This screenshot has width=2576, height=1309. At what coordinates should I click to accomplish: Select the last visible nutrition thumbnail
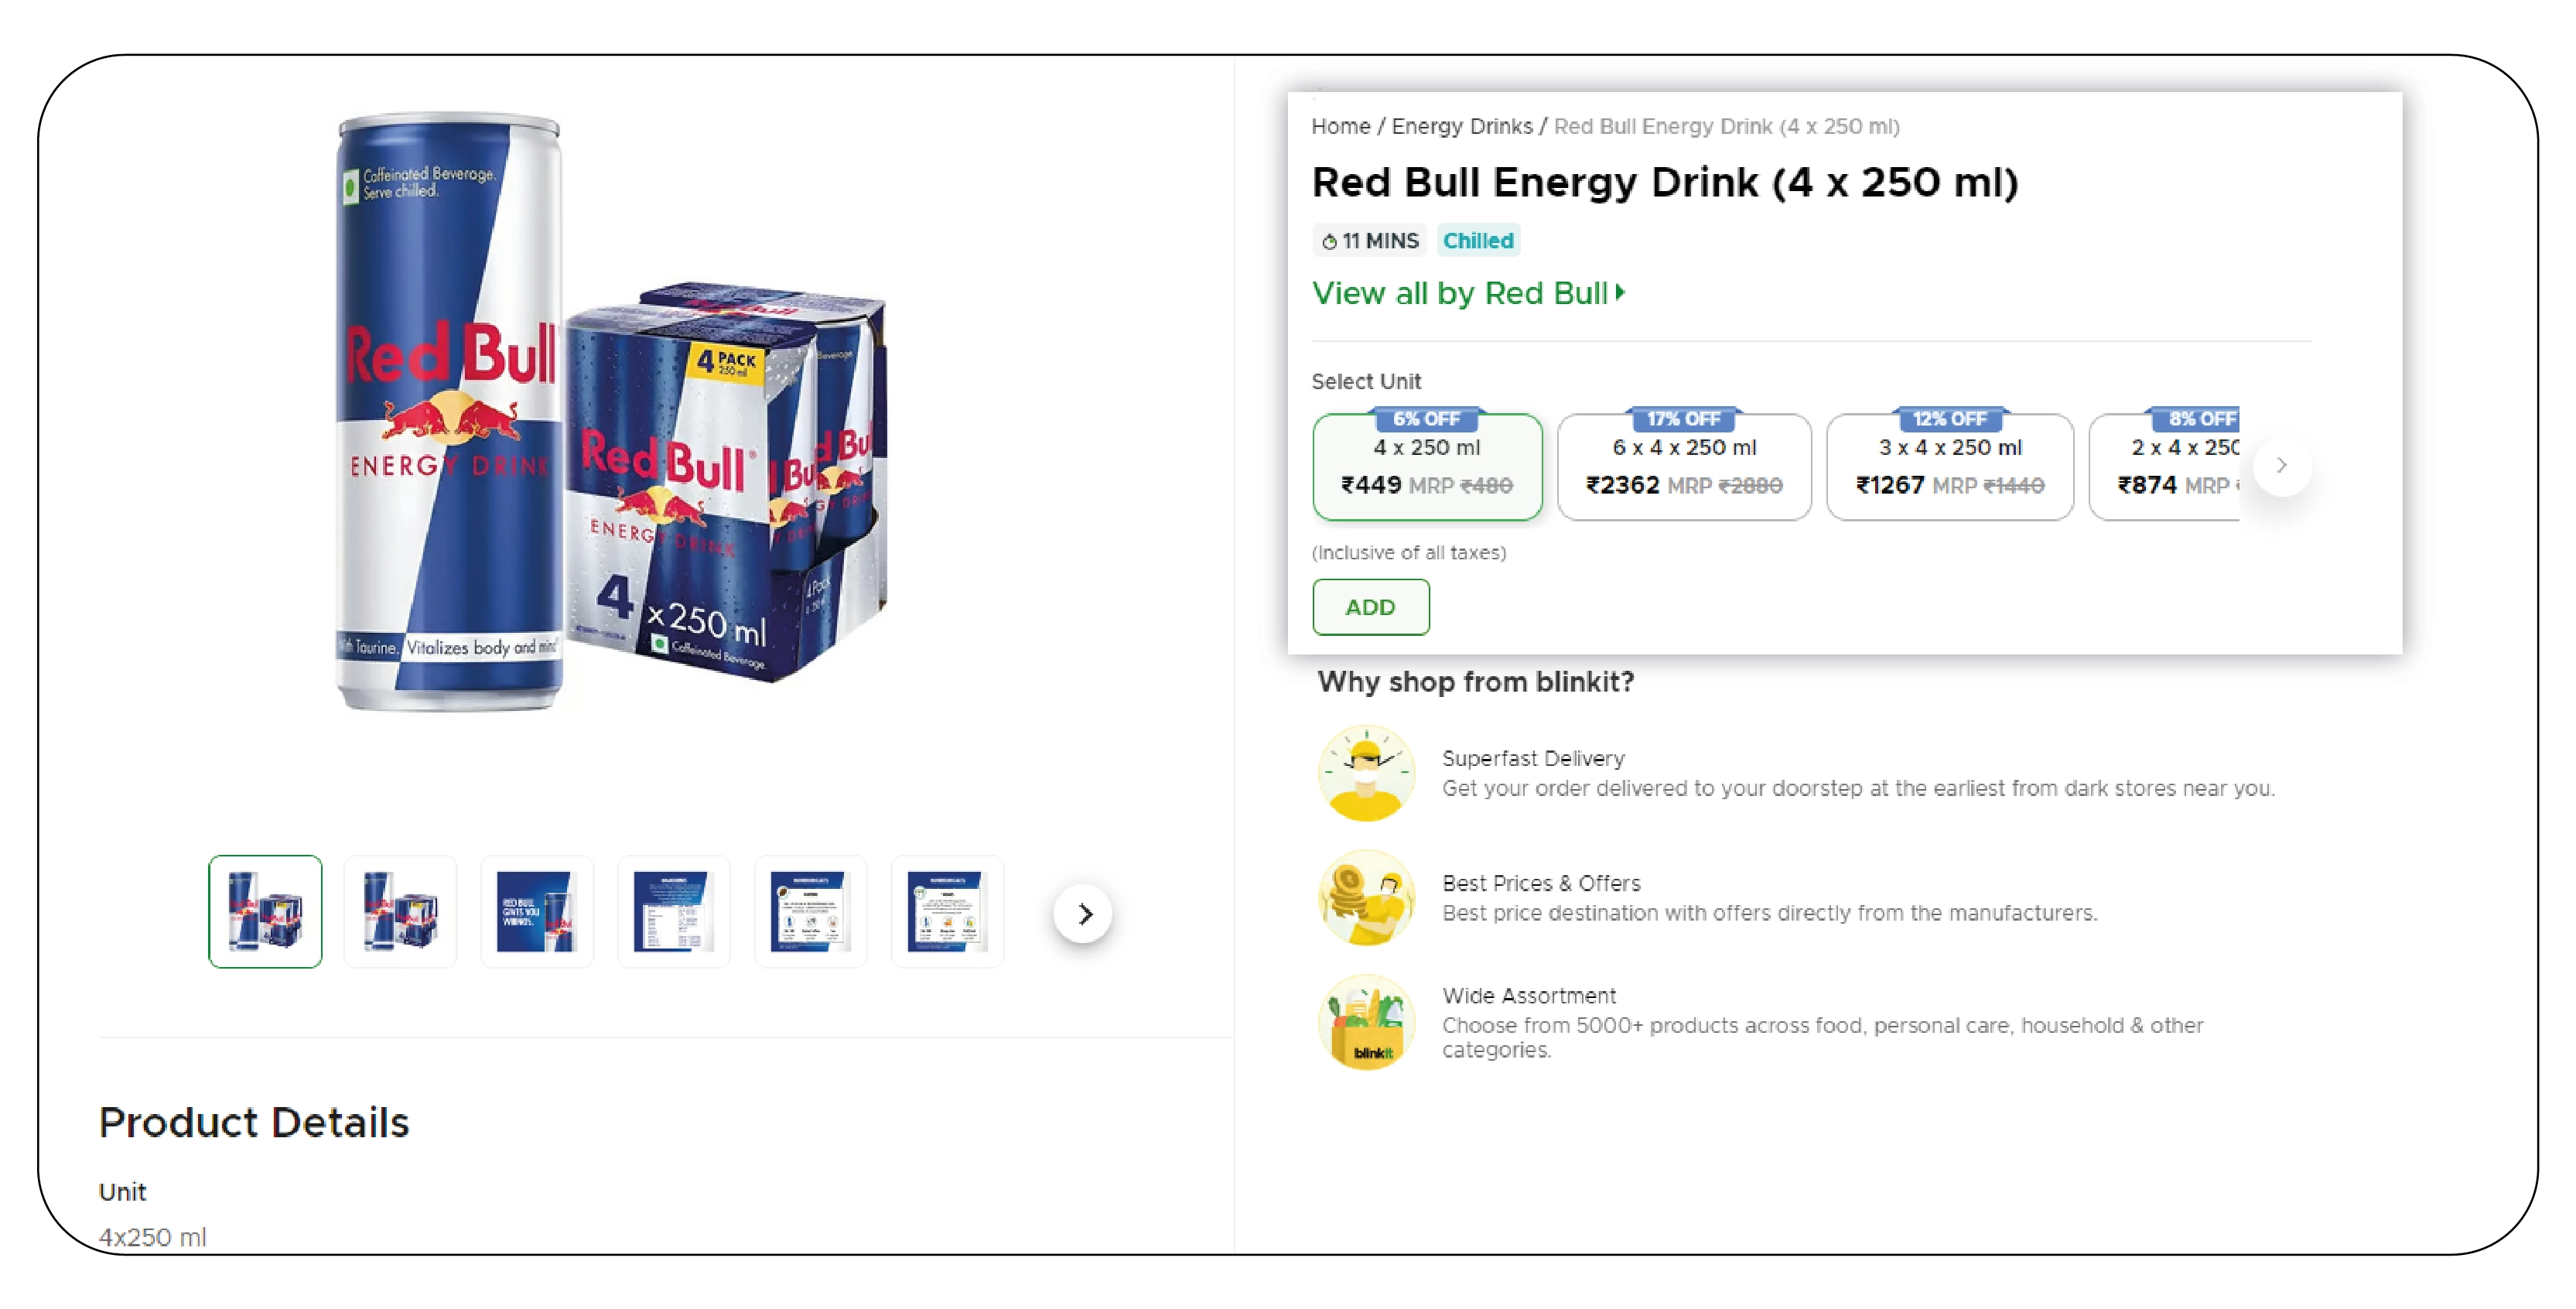947,912
